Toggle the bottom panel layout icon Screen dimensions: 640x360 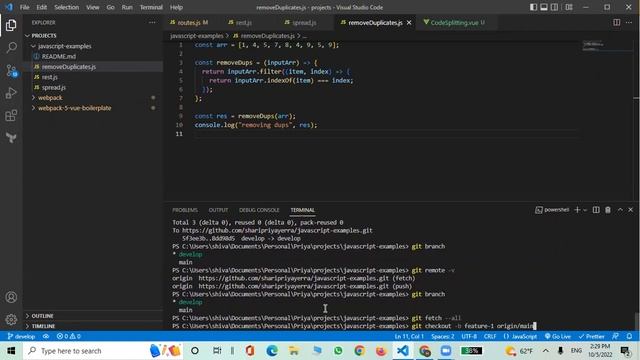pyautogui.click(x=544, y=7)
